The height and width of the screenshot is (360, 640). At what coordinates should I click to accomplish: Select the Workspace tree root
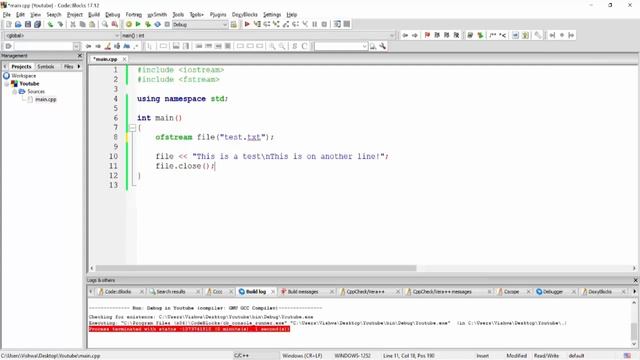click(24, 76)
